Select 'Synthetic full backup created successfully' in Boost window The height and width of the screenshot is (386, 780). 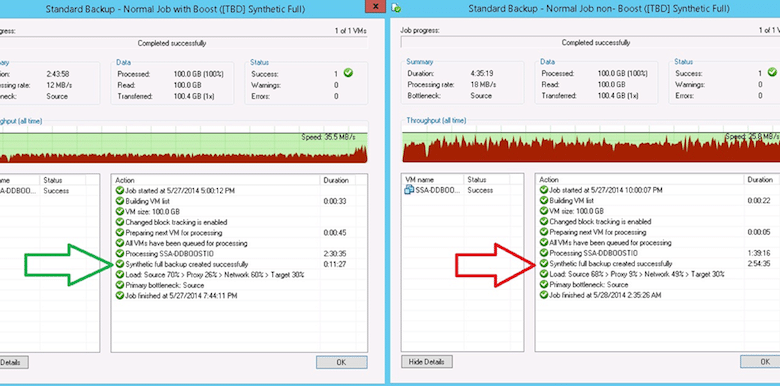pyautogui.click(x=239, y=264)
